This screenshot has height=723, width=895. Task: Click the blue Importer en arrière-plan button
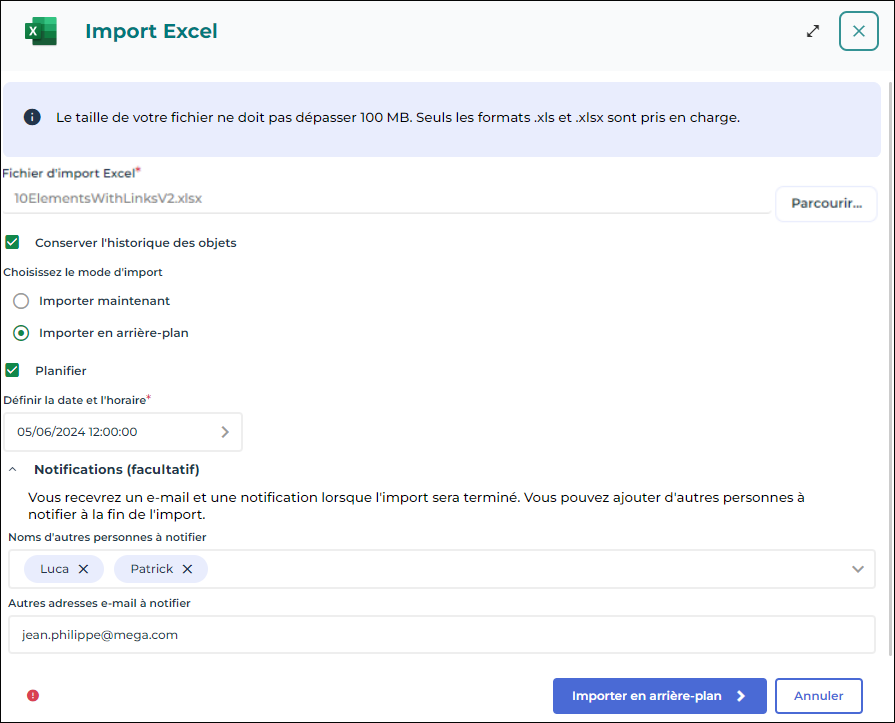coord(659,696)
